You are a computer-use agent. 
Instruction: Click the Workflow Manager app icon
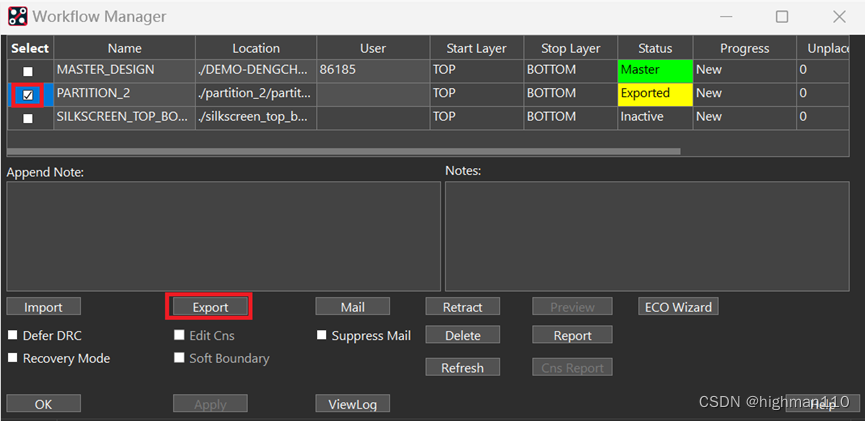18,16
